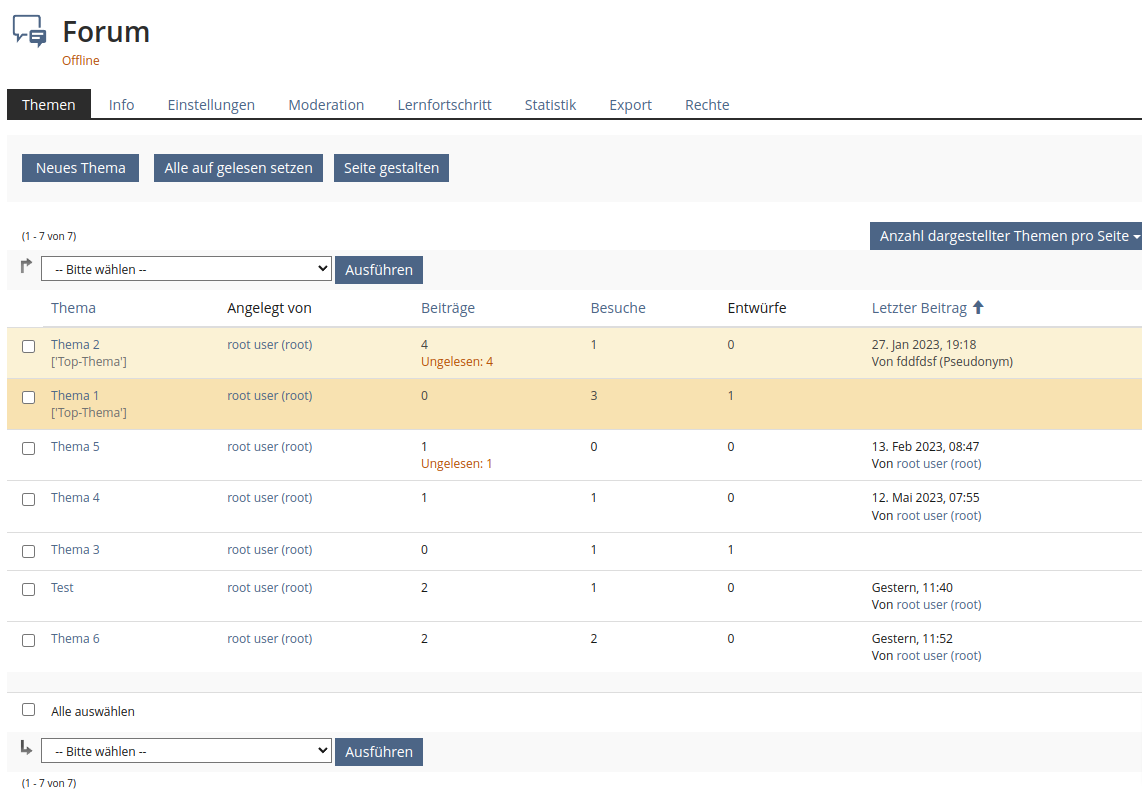Check the Alle auswählen checkbox
Screen dimensions: 1142x803
29,710
